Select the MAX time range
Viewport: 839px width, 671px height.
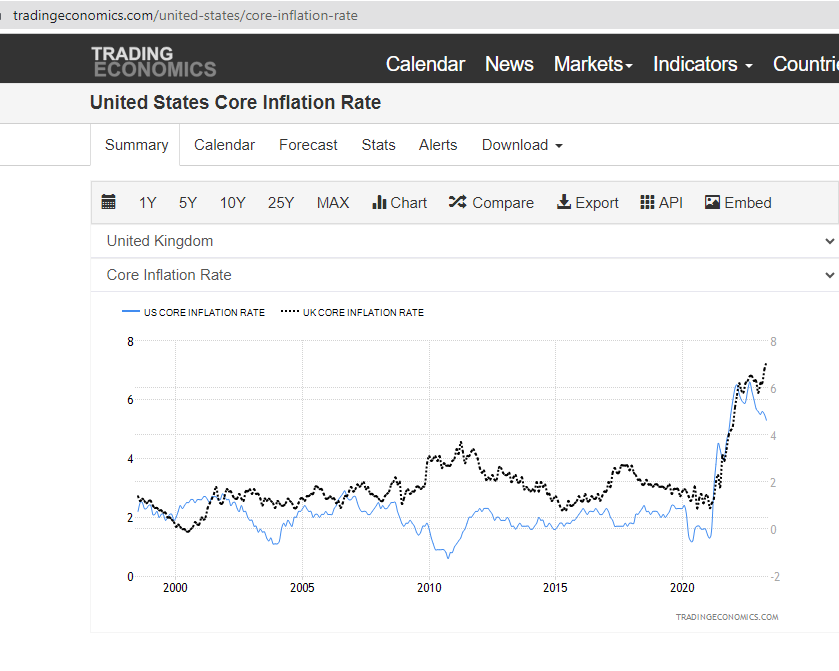[x=333, y=202]
